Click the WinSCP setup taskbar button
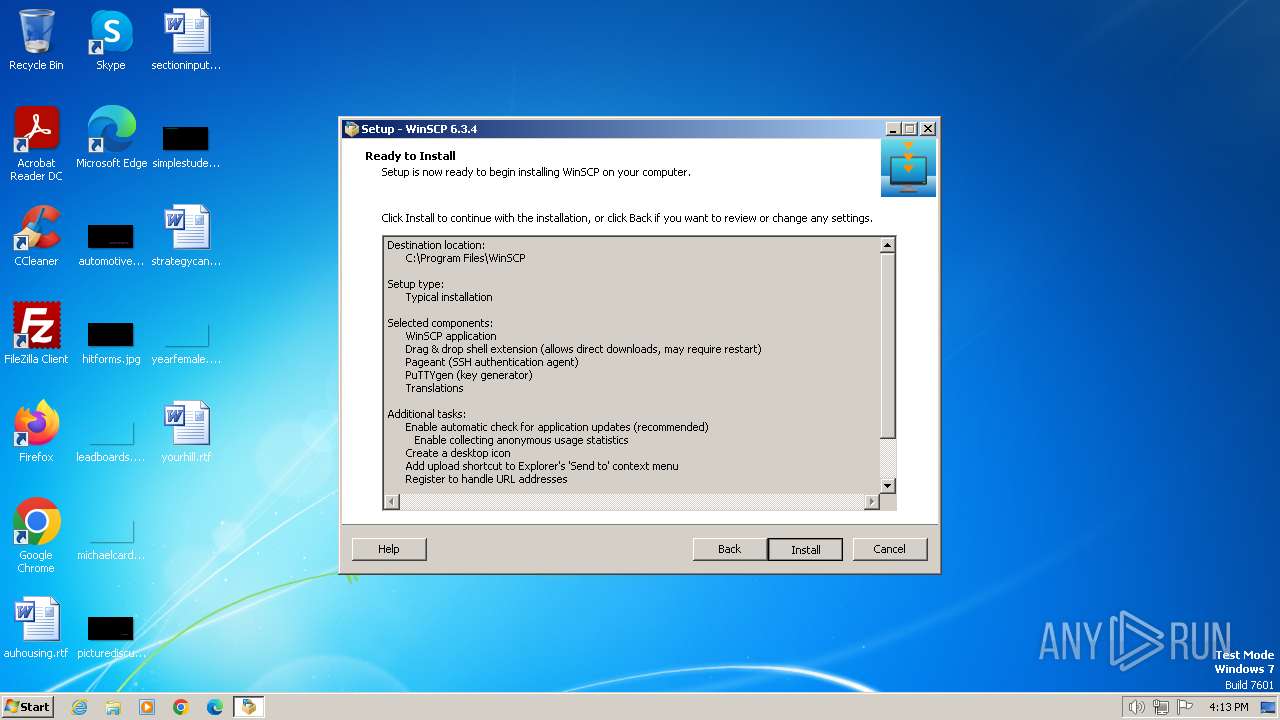Screen dimensions: 1280x720 (248, 707)
